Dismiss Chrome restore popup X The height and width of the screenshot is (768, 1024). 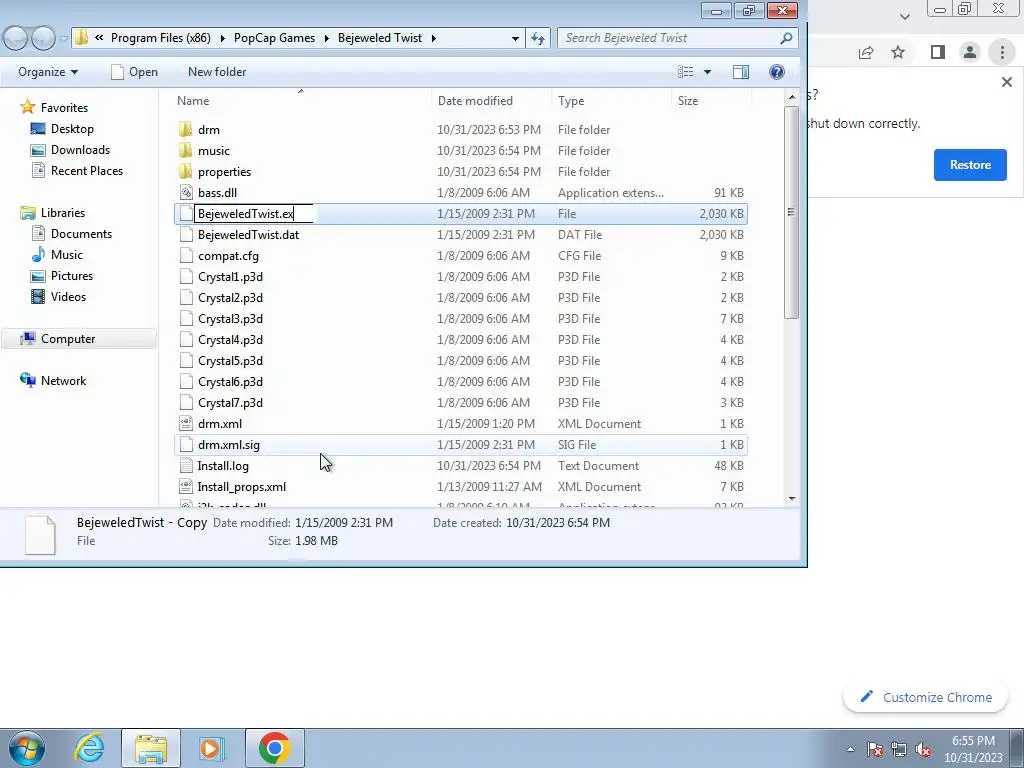[x=1006, y=82]
